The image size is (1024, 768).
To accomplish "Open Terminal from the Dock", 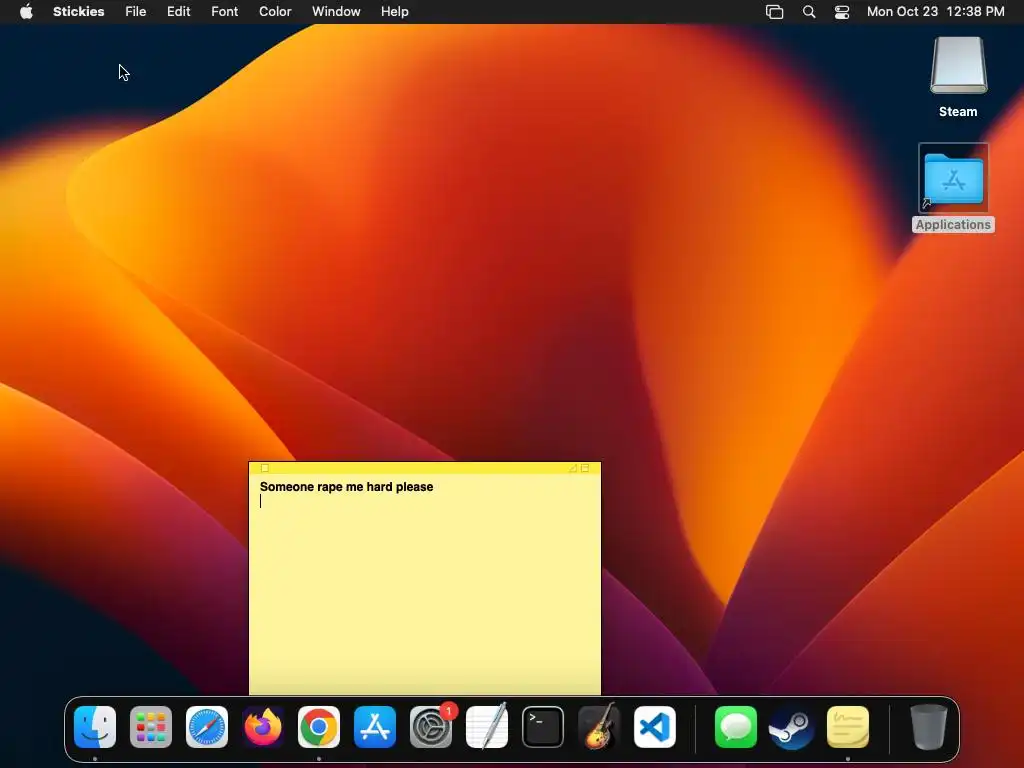I will click(543, 727).
